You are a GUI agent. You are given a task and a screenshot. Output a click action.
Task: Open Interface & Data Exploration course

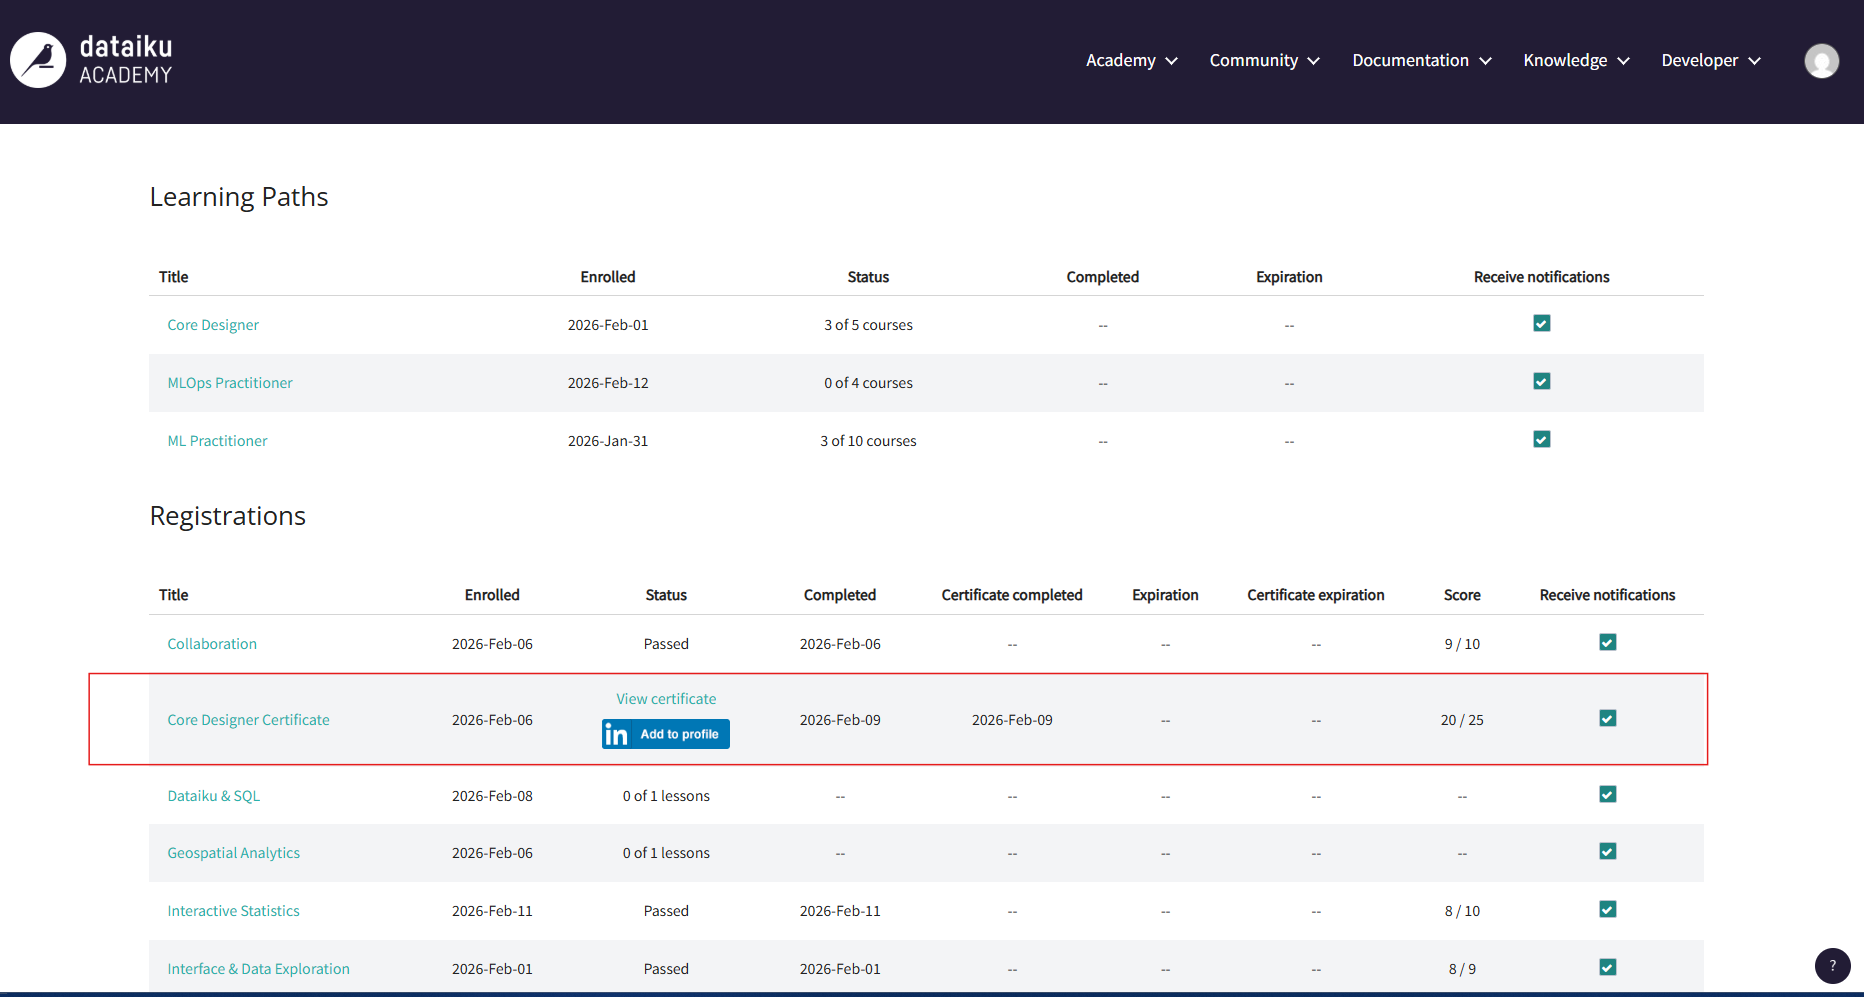coord(258,969)
